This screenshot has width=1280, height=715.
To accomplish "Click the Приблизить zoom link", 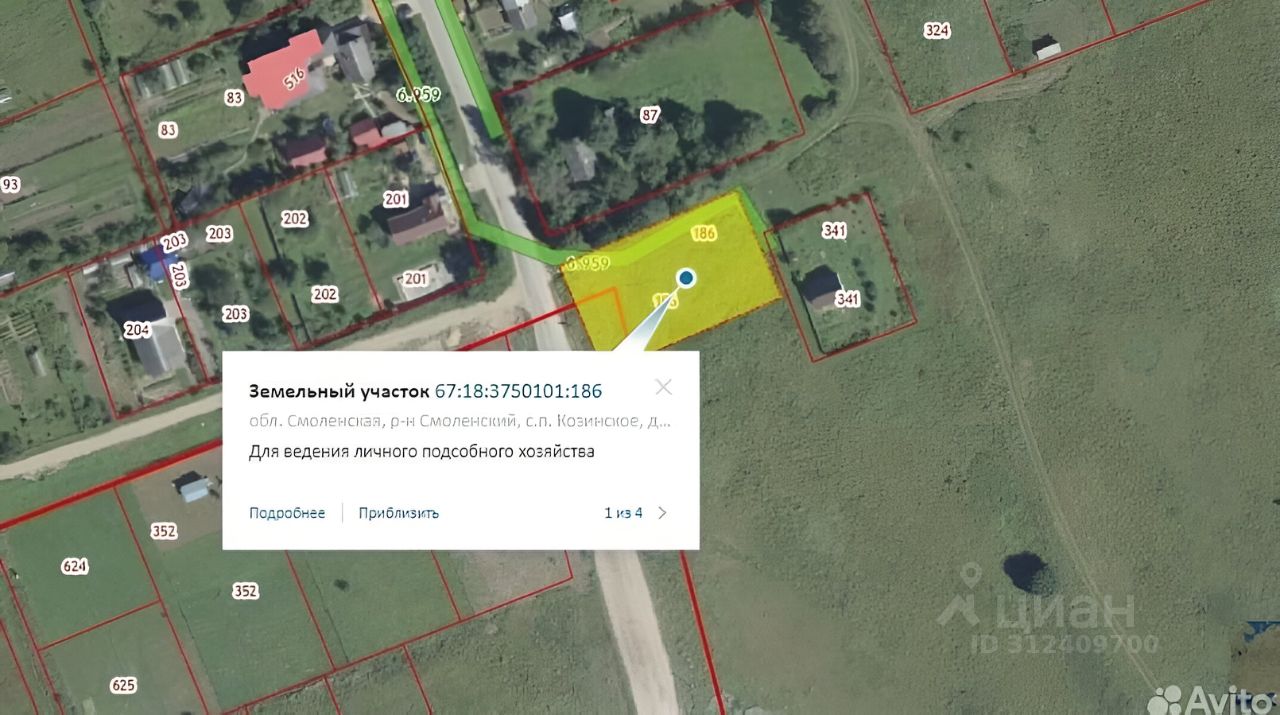I will (399, 513).
